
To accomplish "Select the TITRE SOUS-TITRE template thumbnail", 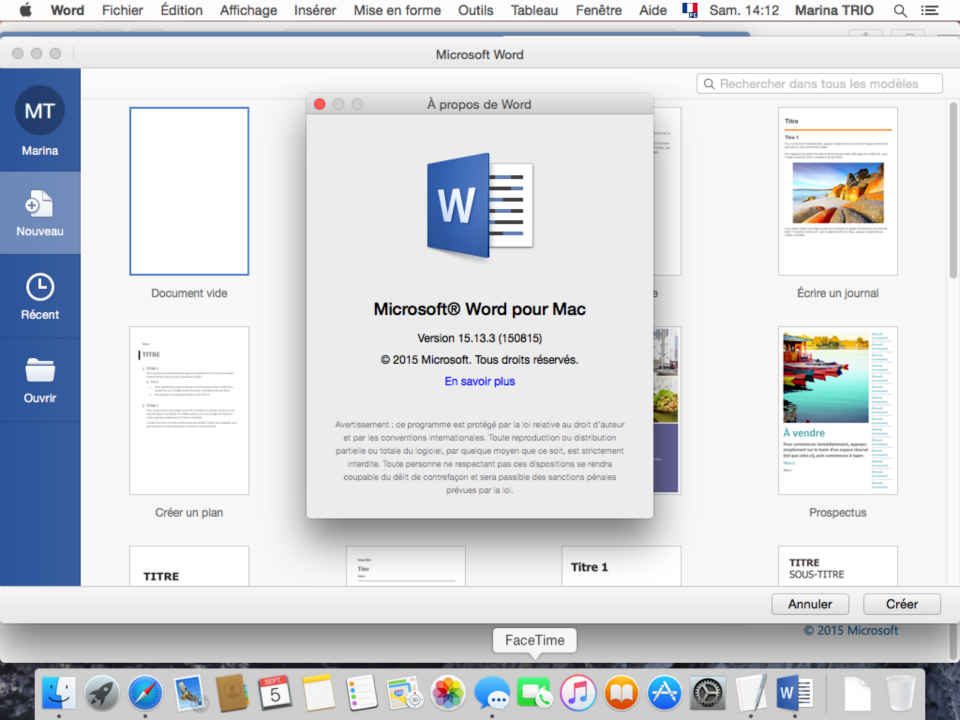I will pos(838,566).
